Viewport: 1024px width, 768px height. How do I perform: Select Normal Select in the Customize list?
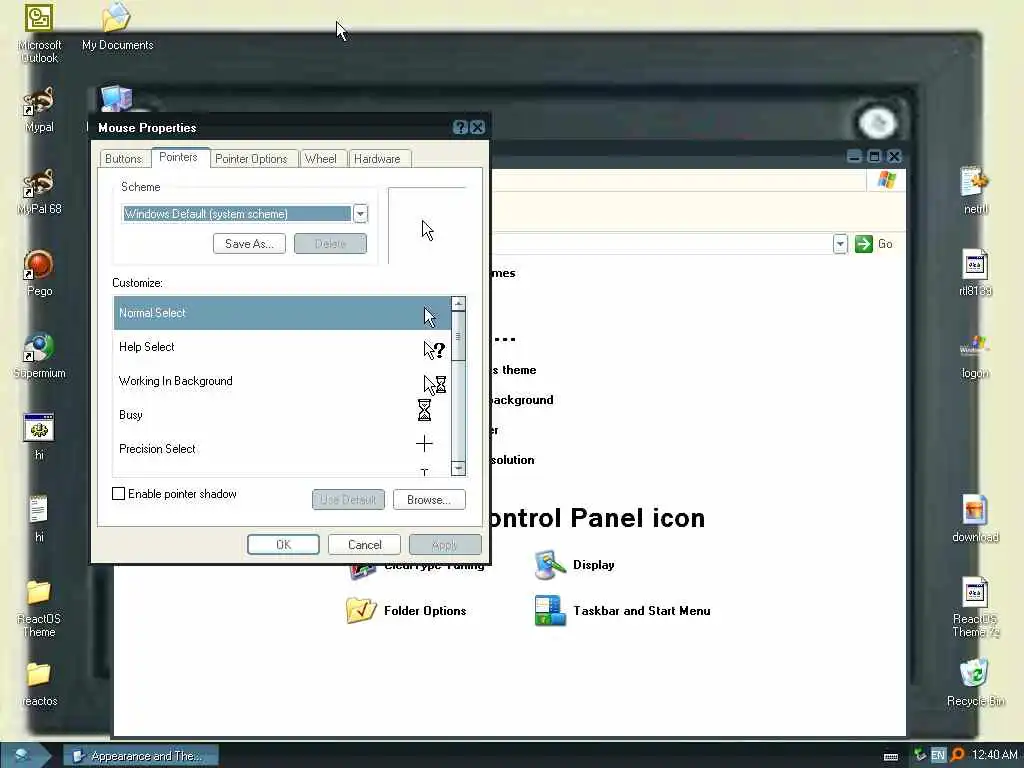point(282,313)
